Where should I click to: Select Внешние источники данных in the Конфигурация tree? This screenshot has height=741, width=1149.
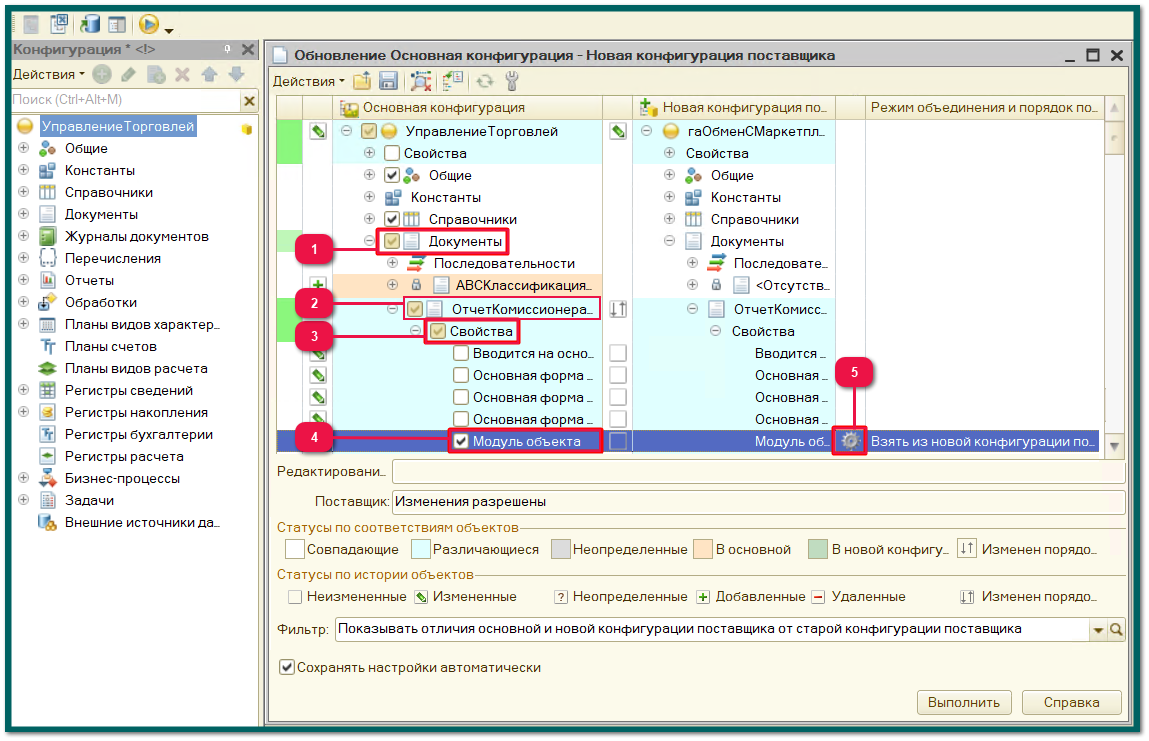click(x=142, y=522)
